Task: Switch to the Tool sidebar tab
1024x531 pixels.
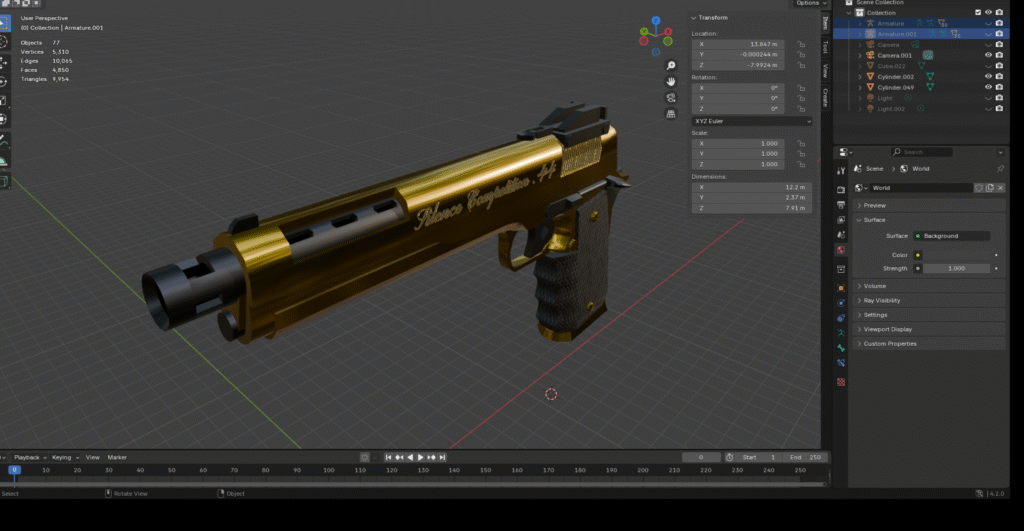Action: point(825,46)
